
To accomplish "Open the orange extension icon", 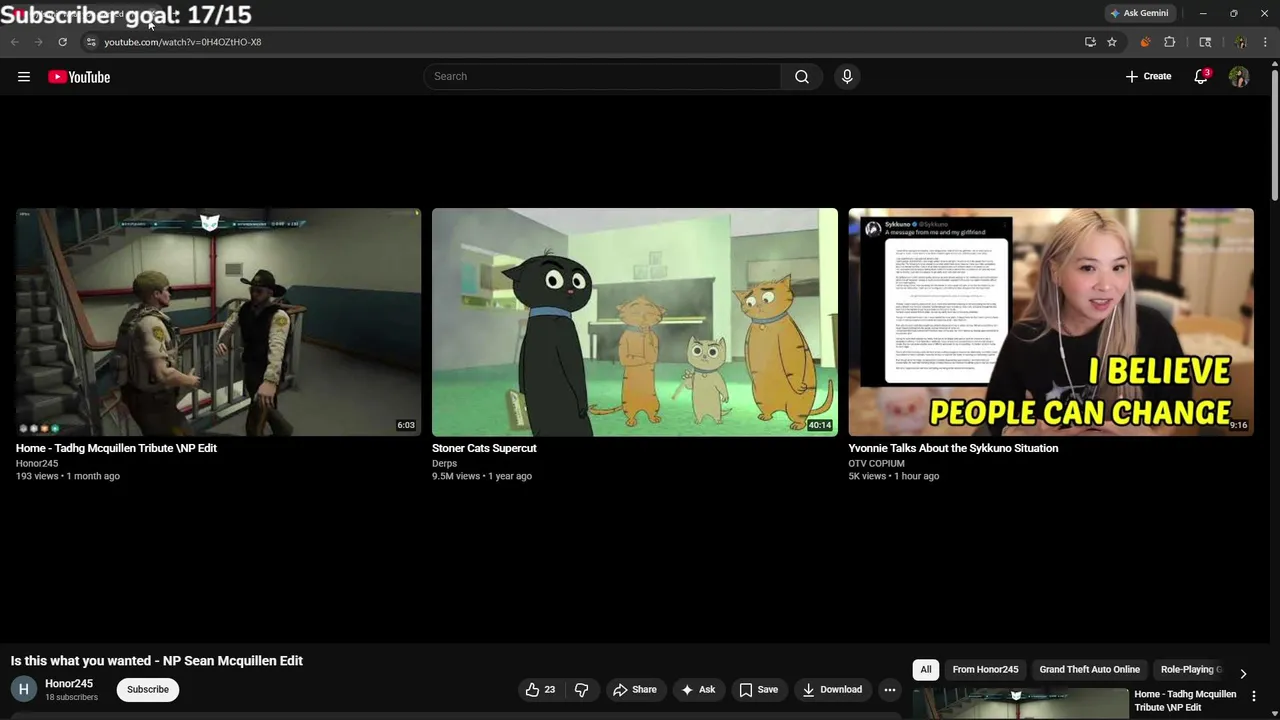I will coord(1145,42).
